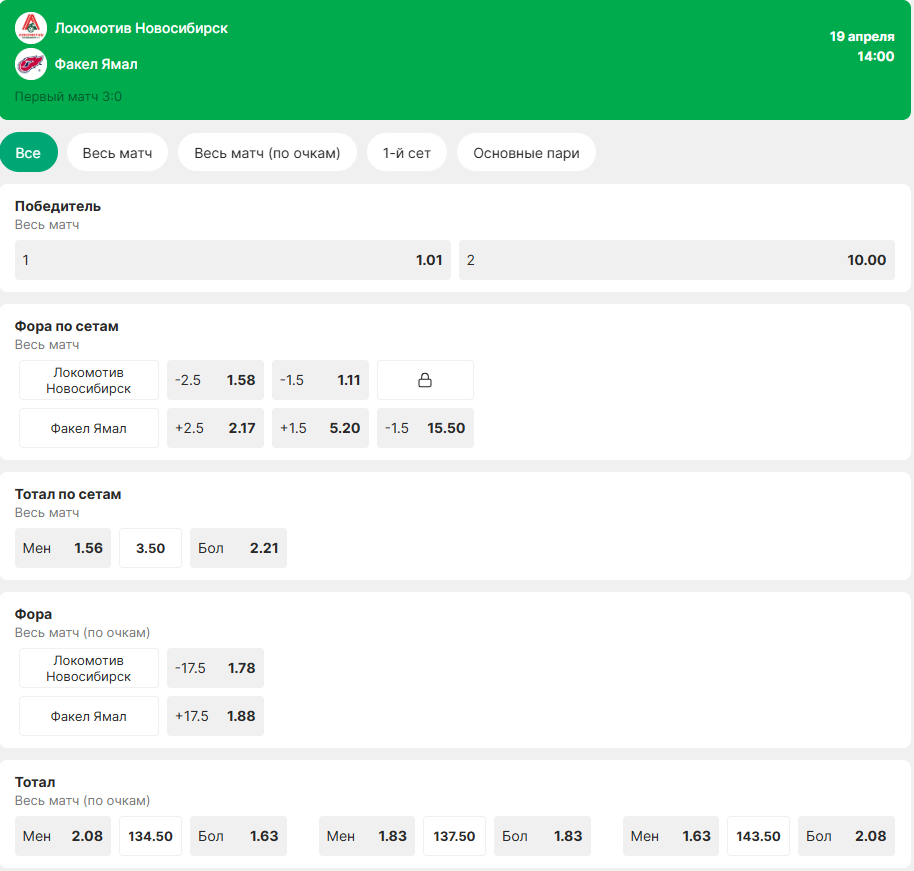
Task: Click the 'Первый матч 3:0' note
Action: [x=68, y=97]
